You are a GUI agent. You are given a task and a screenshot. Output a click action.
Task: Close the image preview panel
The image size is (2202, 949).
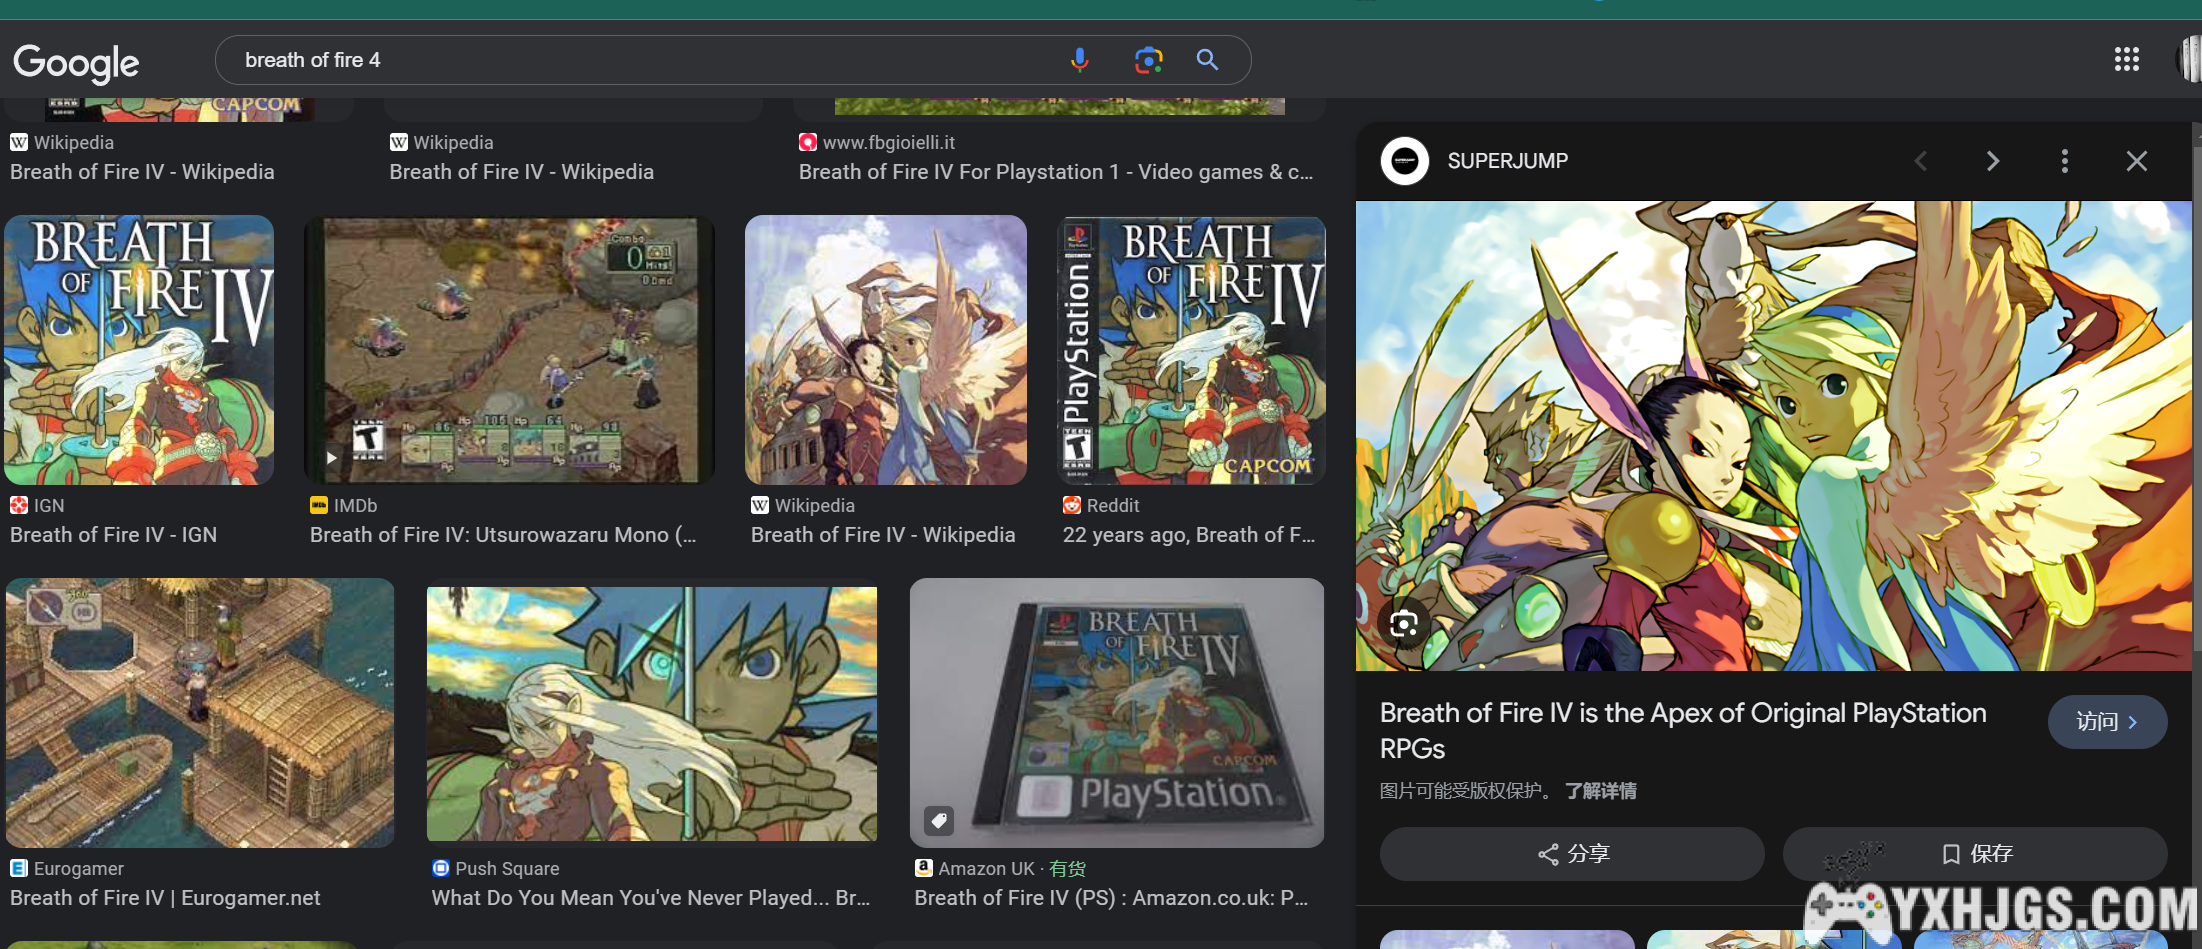tap(2136, 161)
